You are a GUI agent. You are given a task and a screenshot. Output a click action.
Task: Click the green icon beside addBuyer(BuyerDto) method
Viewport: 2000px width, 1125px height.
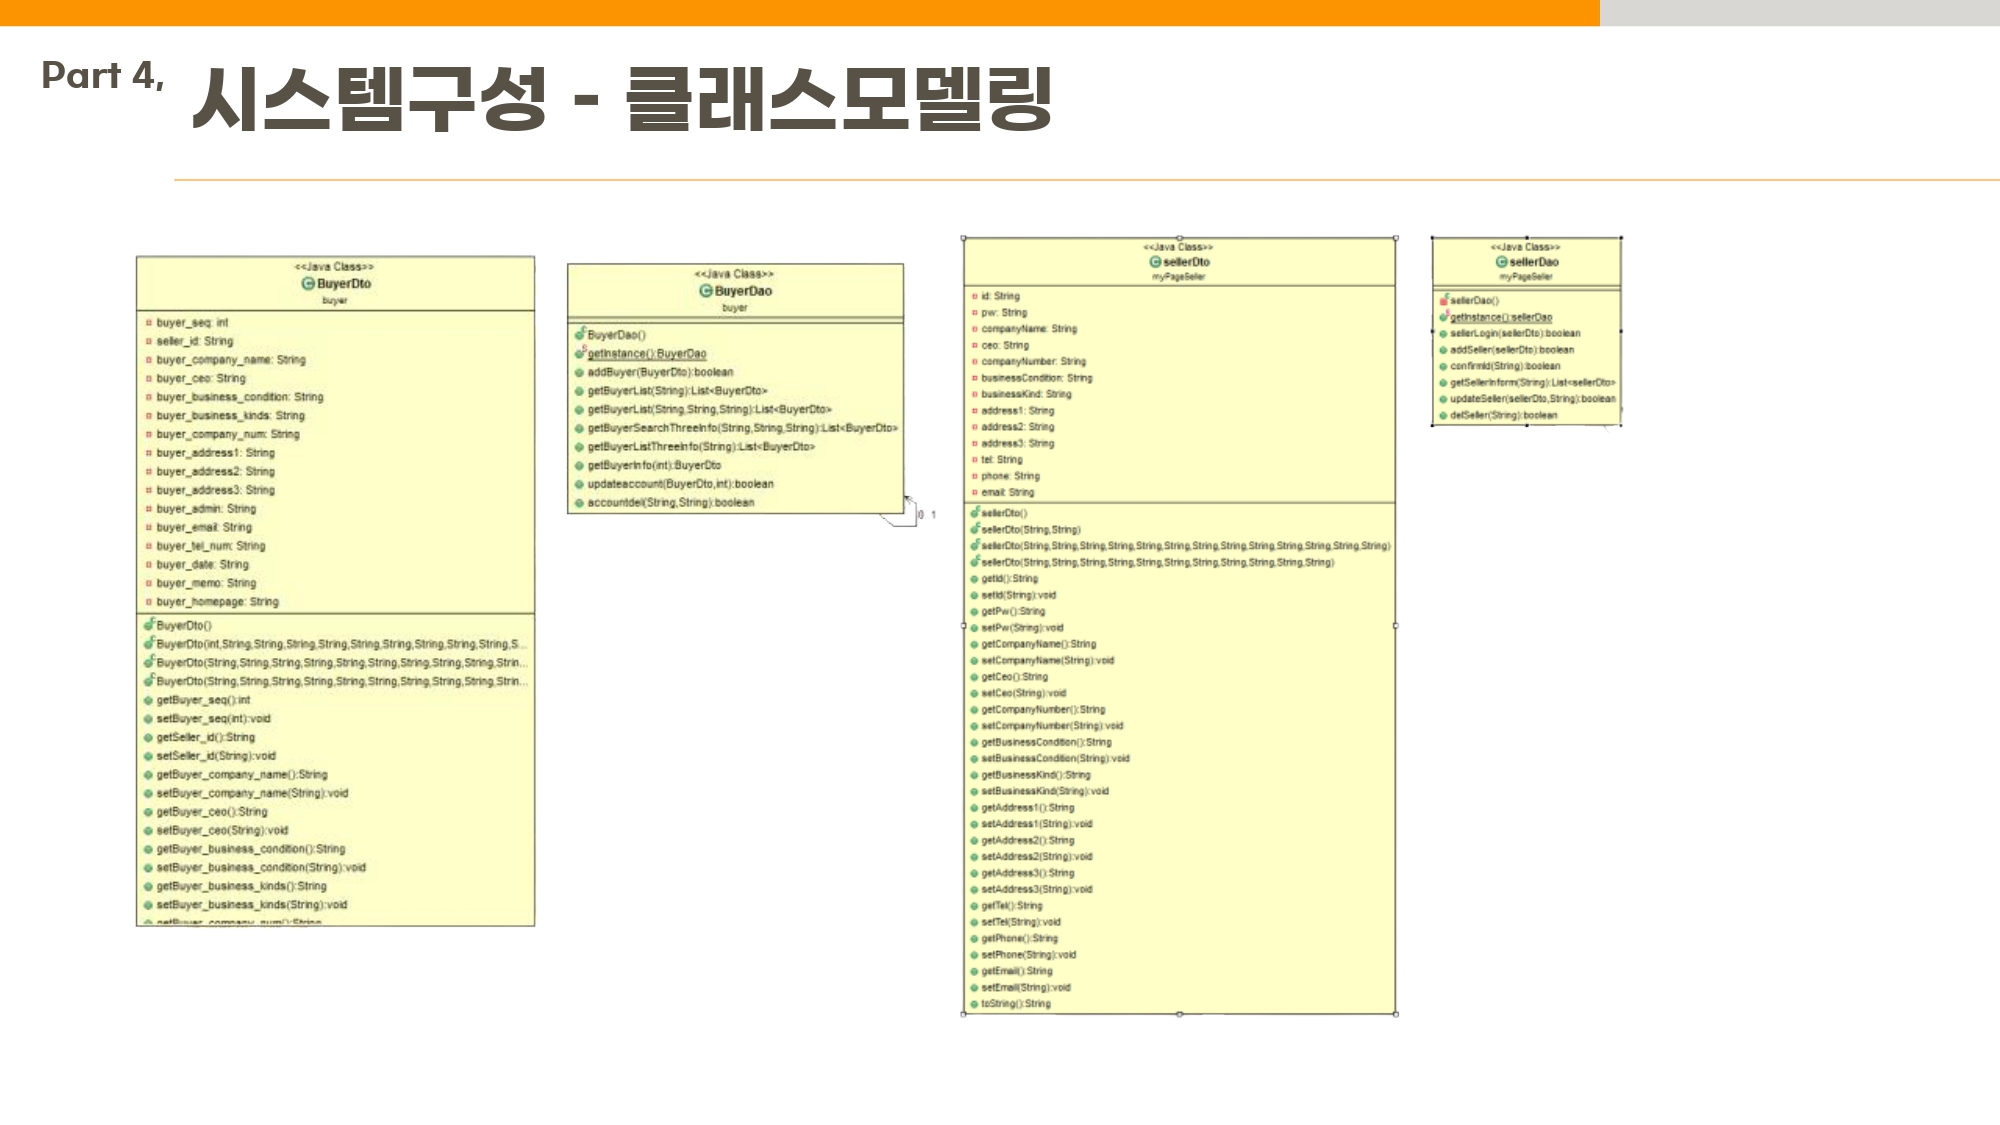(579, 373)
